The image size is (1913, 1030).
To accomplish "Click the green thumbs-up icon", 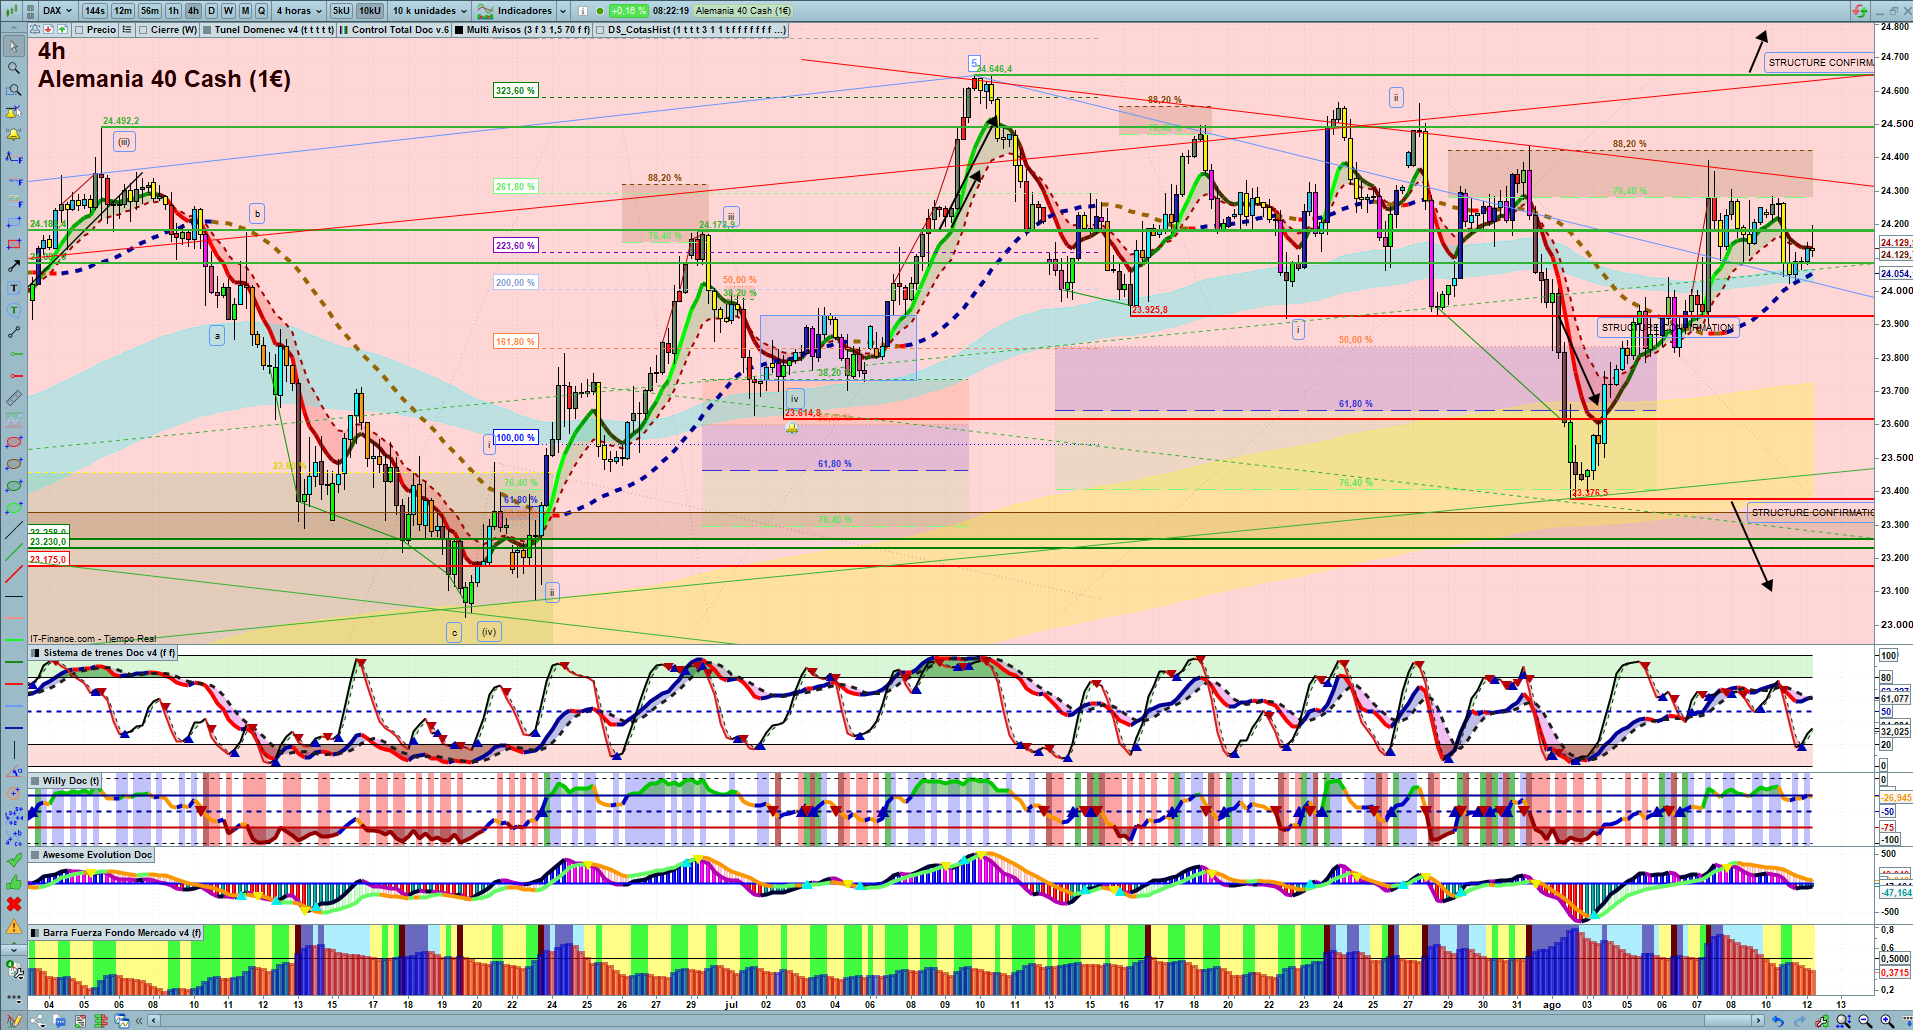I will click(x=14, y=882).
